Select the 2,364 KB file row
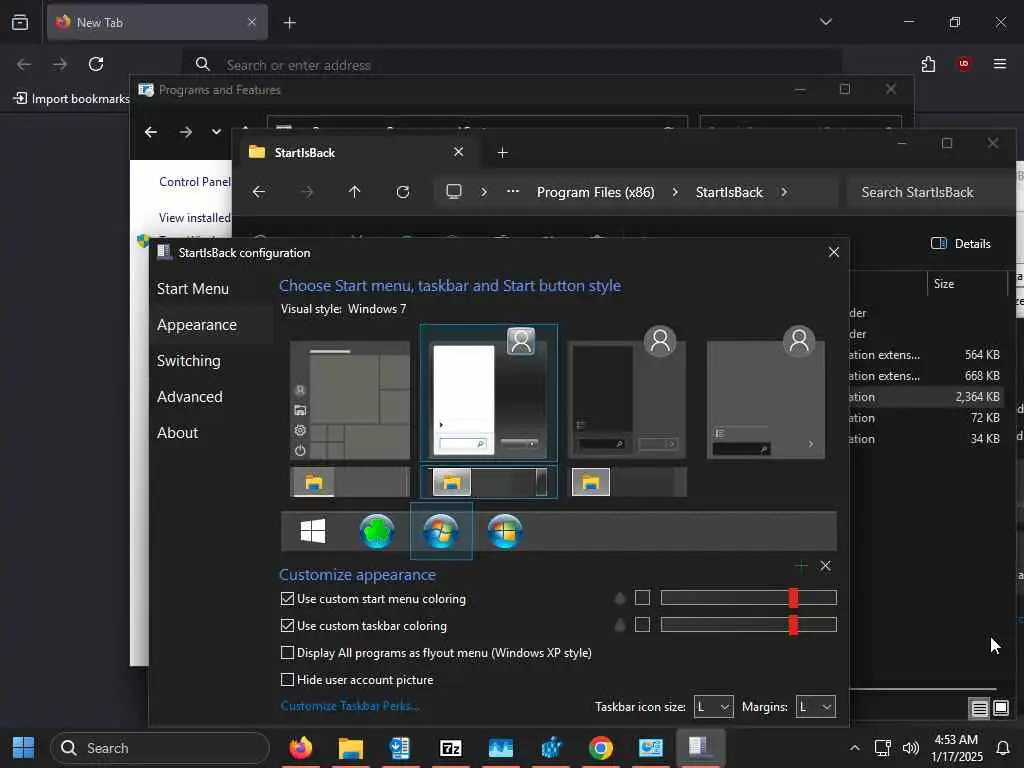This screenshot has width=1024, height=768. coord(927,396)
